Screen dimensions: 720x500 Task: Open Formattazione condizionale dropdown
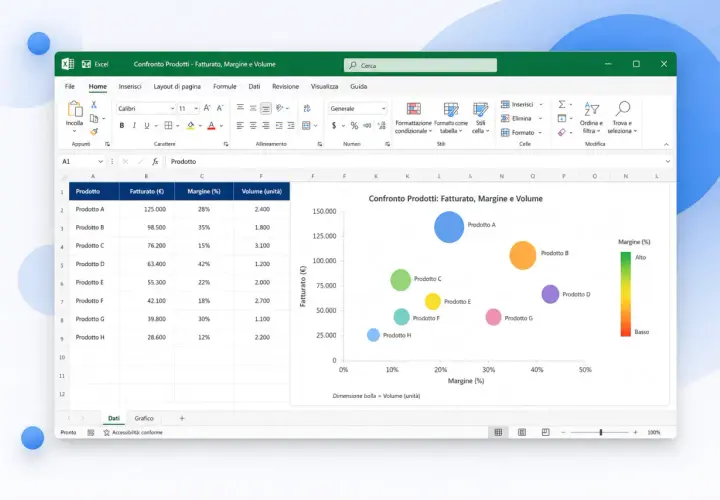[413, 118]
